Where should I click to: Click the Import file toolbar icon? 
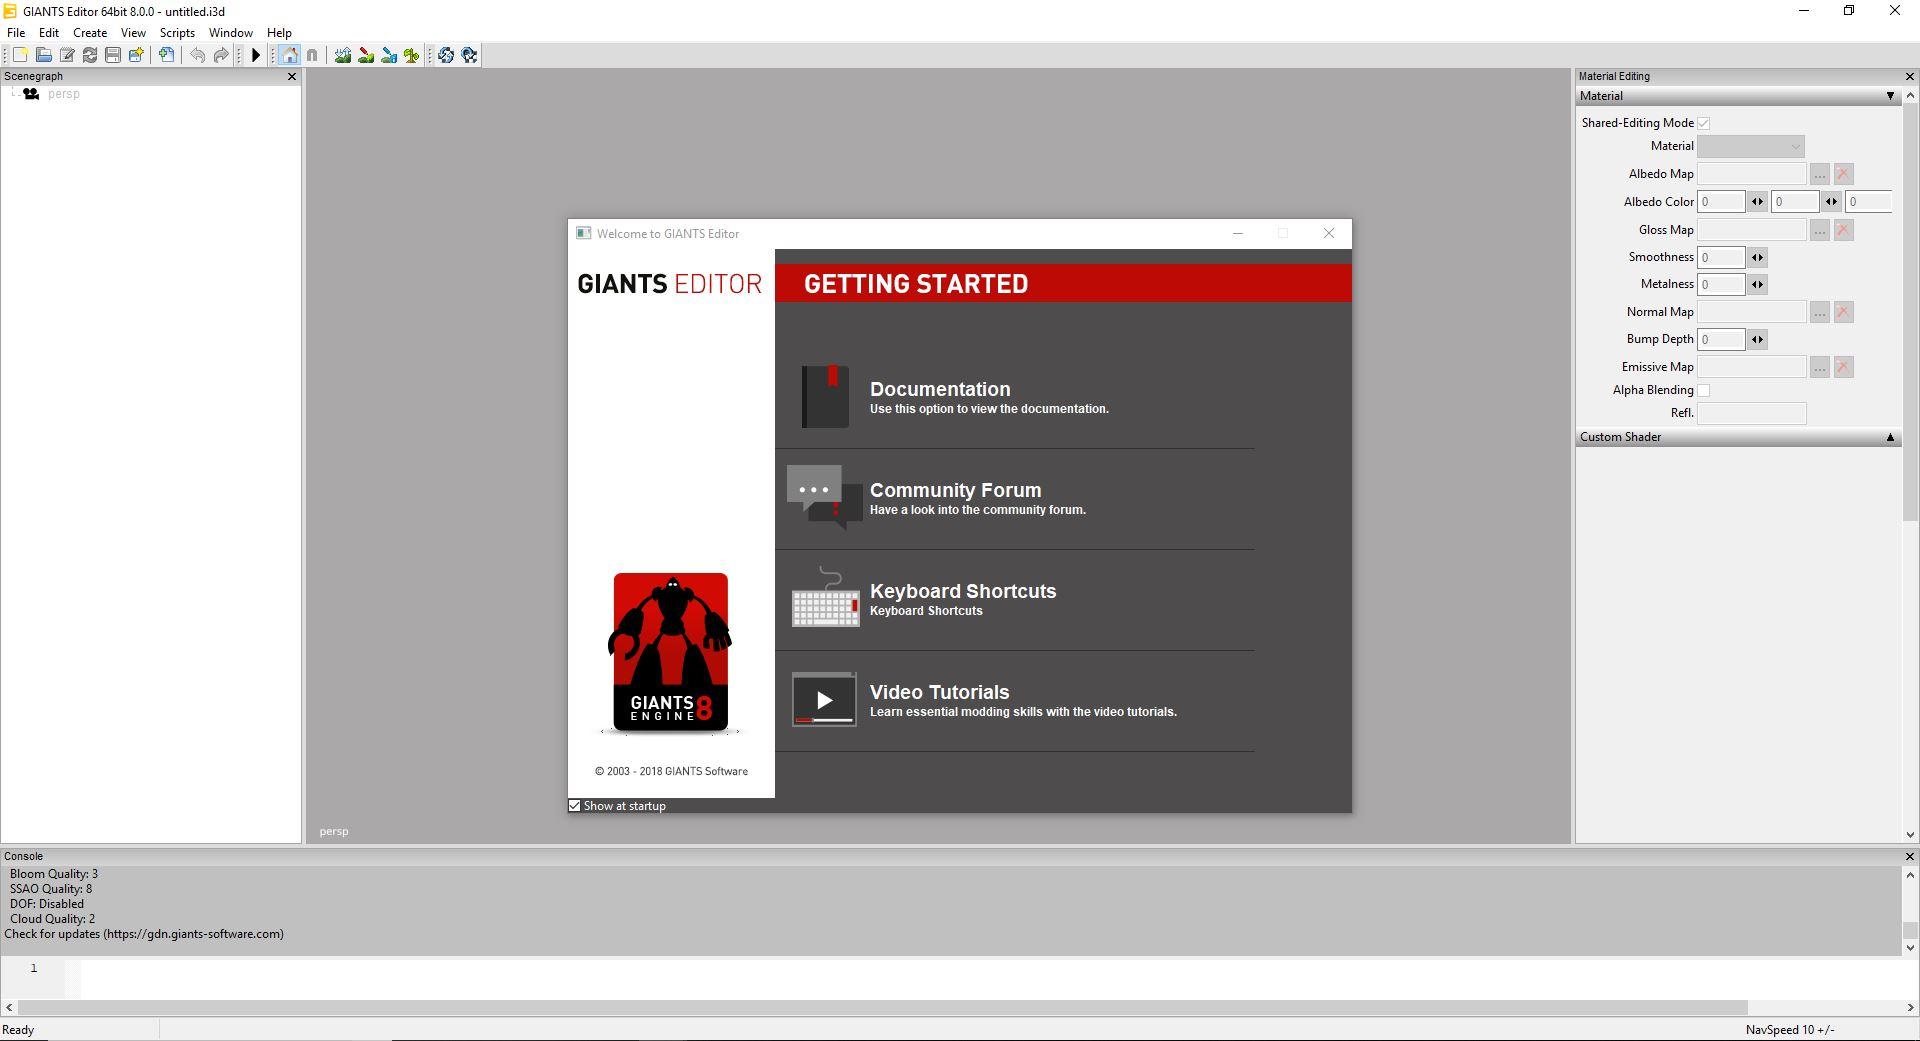pos(165,55)
